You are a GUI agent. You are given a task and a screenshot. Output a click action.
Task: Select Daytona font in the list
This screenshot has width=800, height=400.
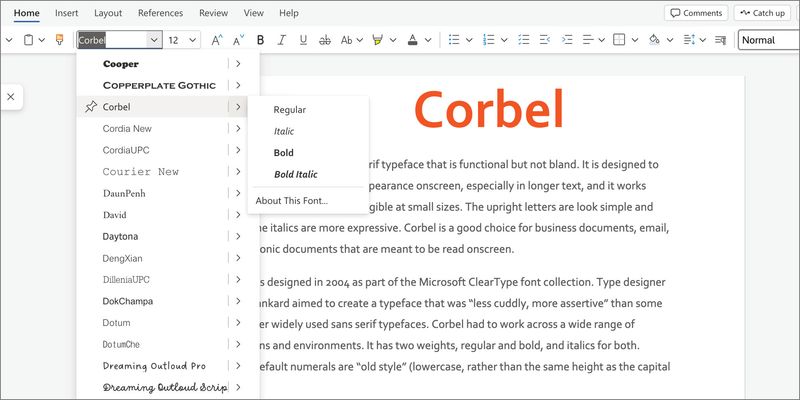(x=120, y=236)
